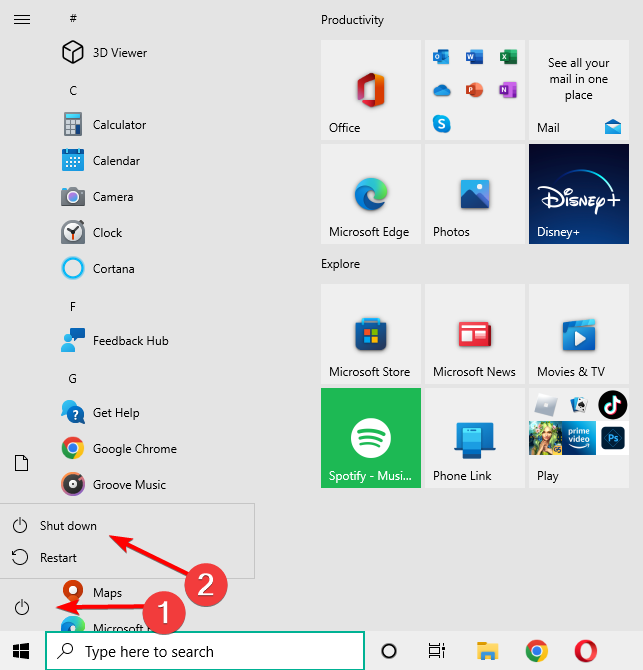Click the taskbar search box
This screenshot has height=670, width=643.
[x=205, y=651]
